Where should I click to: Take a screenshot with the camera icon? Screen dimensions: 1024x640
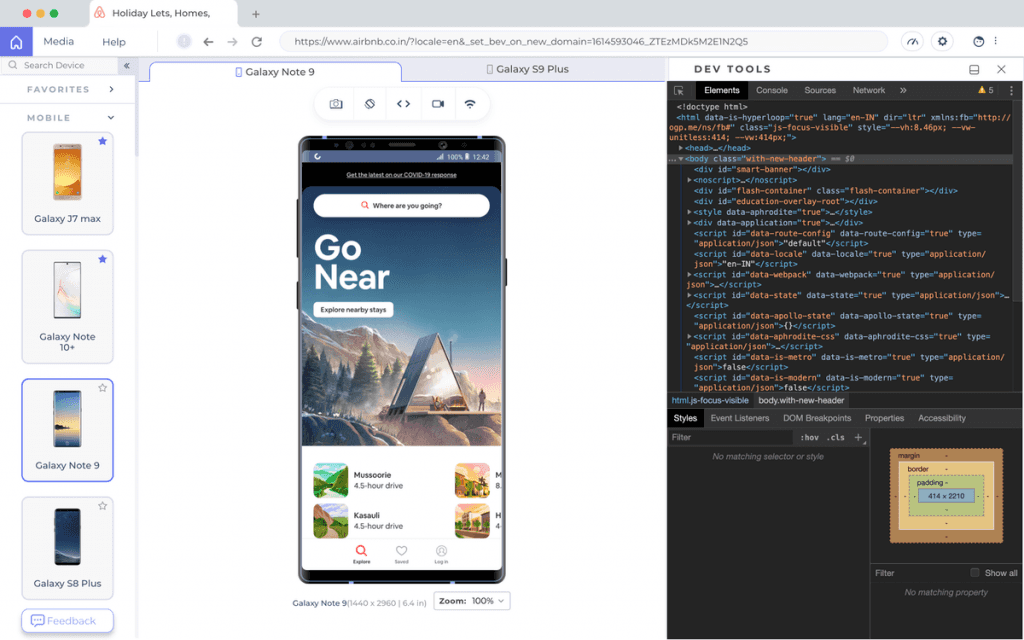[x=336, y=104]
